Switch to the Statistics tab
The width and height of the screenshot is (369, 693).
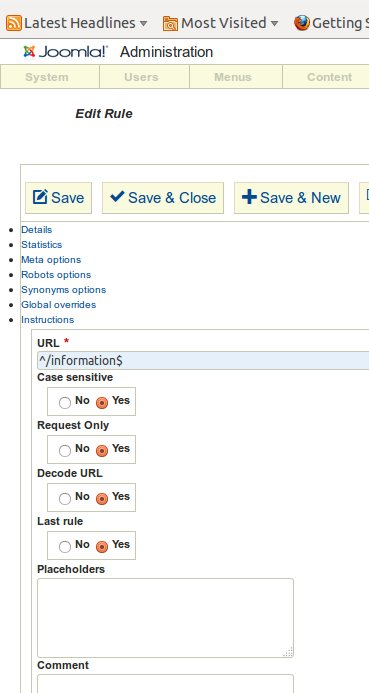[42, 244]
